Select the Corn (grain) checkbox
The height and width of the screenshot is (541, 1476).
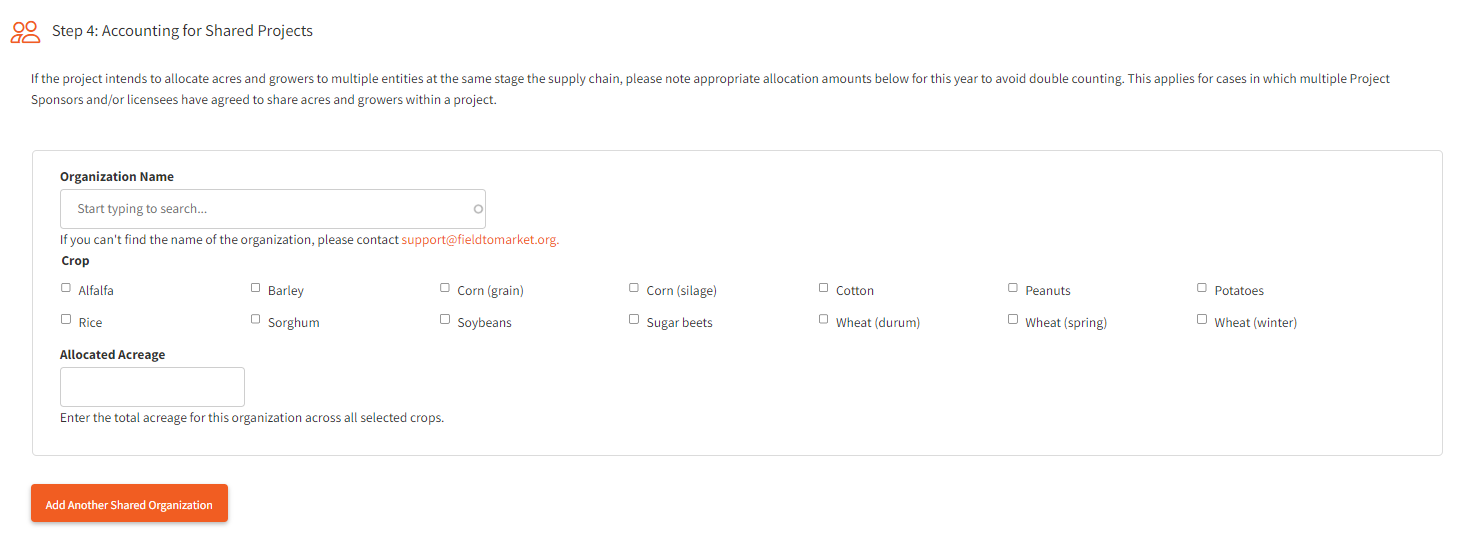click(x=445, y=288)
